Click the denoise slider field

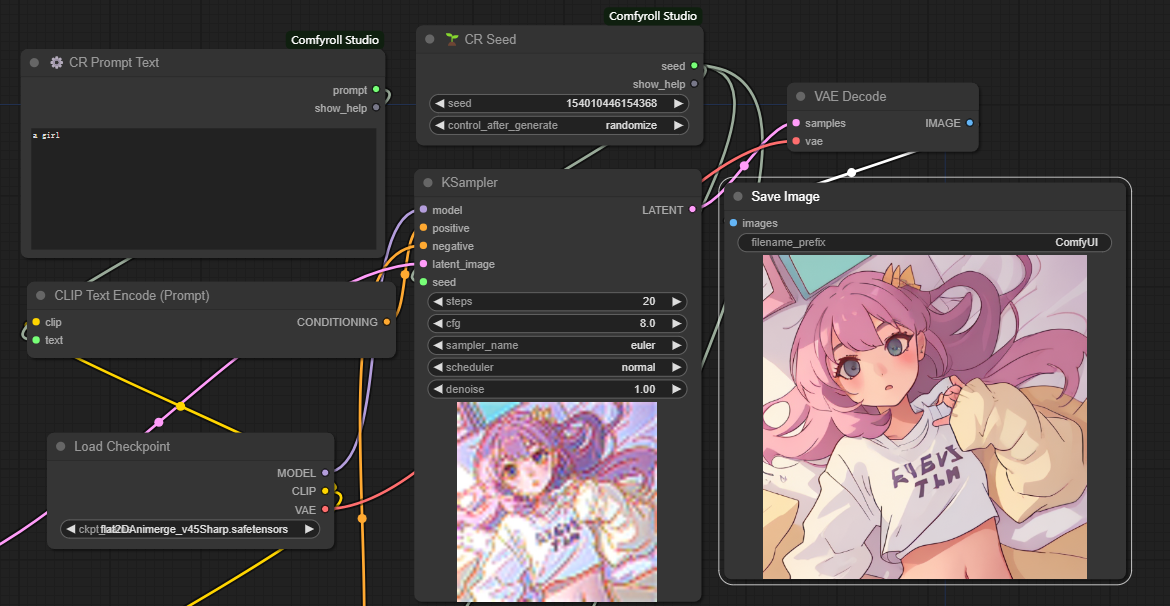(558, 389)
